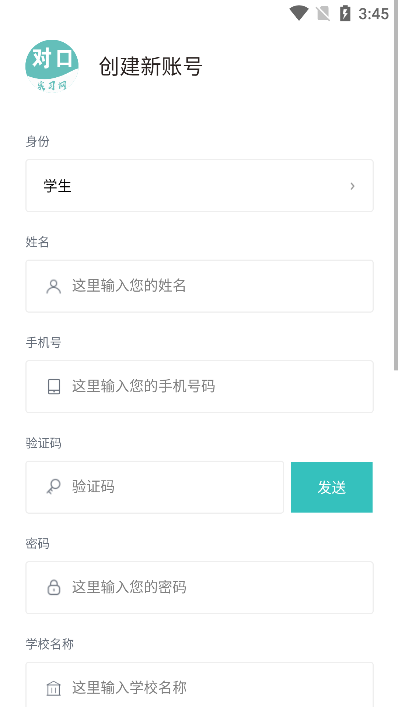Click the school building icon in 学校名称 field
Image resolution: width=398 pixels, height=707 pixels.
pos(54,688)
